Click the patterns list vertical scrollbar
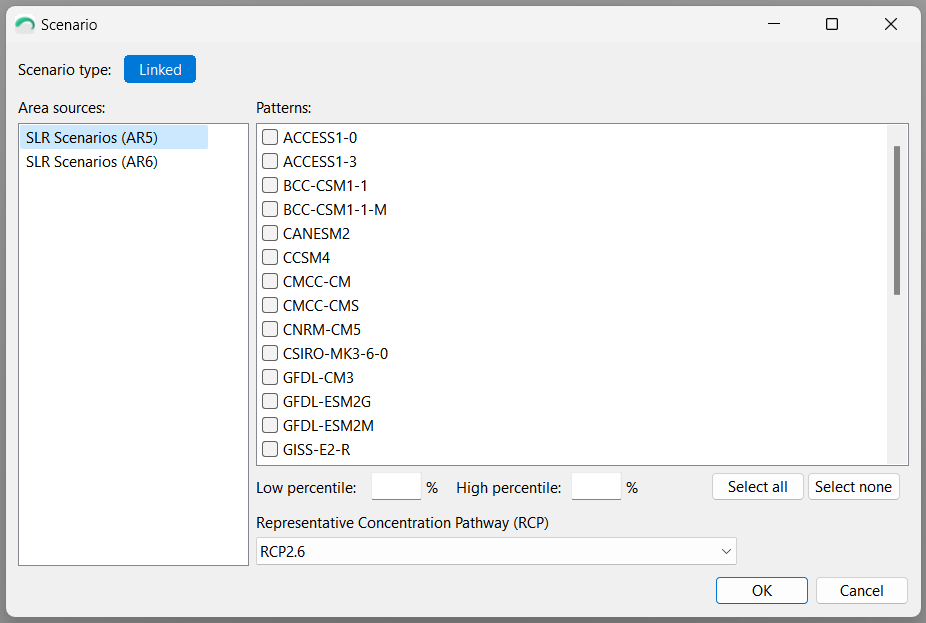This screenshot has width=926, height=623. click(x=897, y=220)
